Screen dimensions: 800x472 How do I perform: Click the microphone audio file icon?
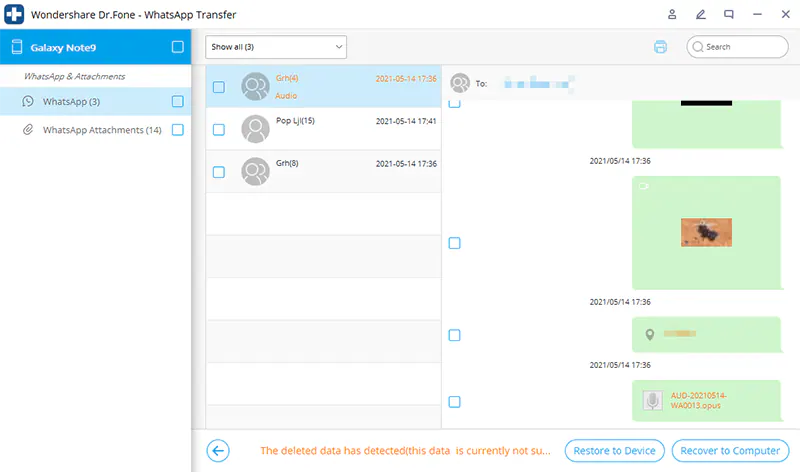pyautogui.click(x=652, y=401)
